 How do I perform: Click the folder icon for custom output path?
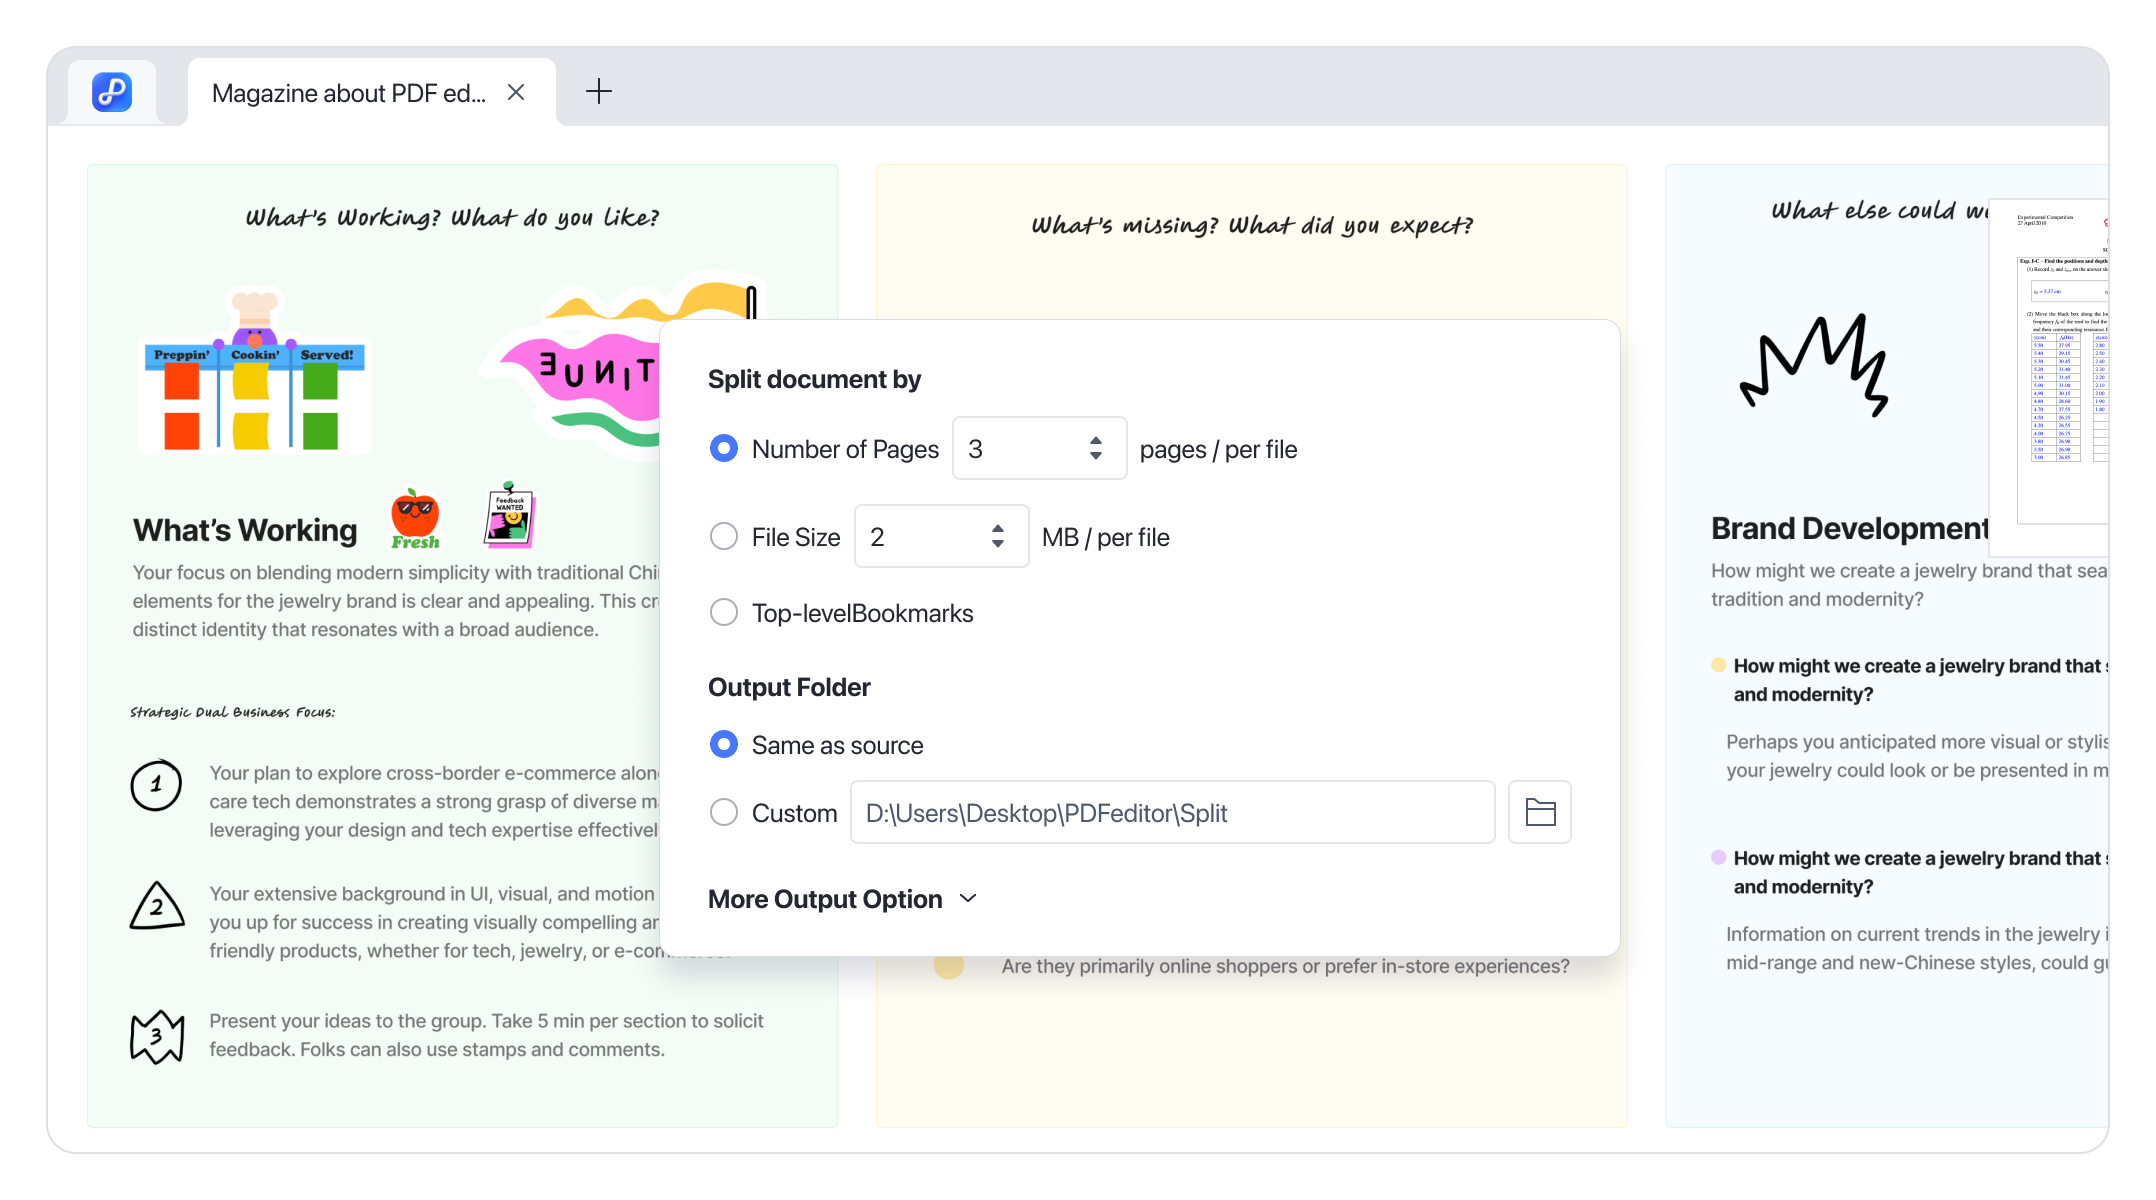coord(1541,813)
